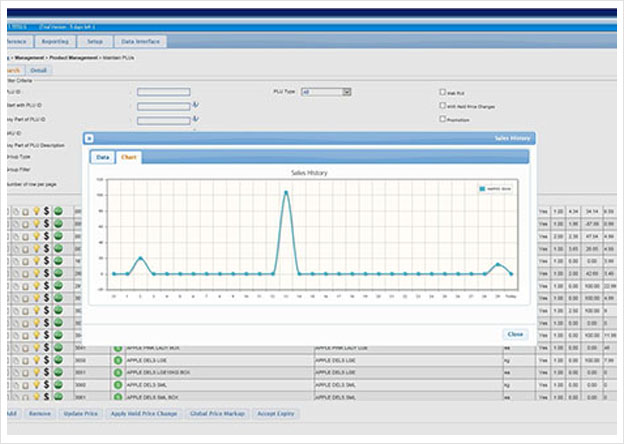Click the Global Price Markup button

(217, 414)
